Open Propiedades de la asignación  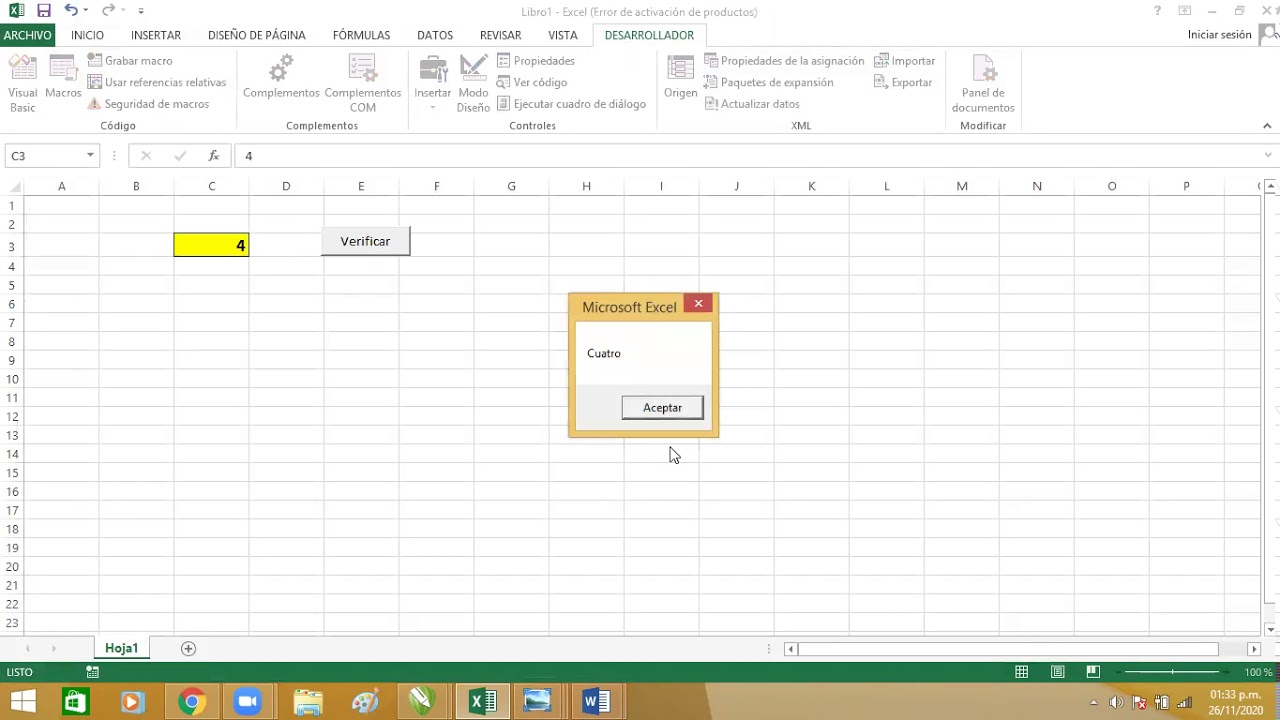coord(784,61)
